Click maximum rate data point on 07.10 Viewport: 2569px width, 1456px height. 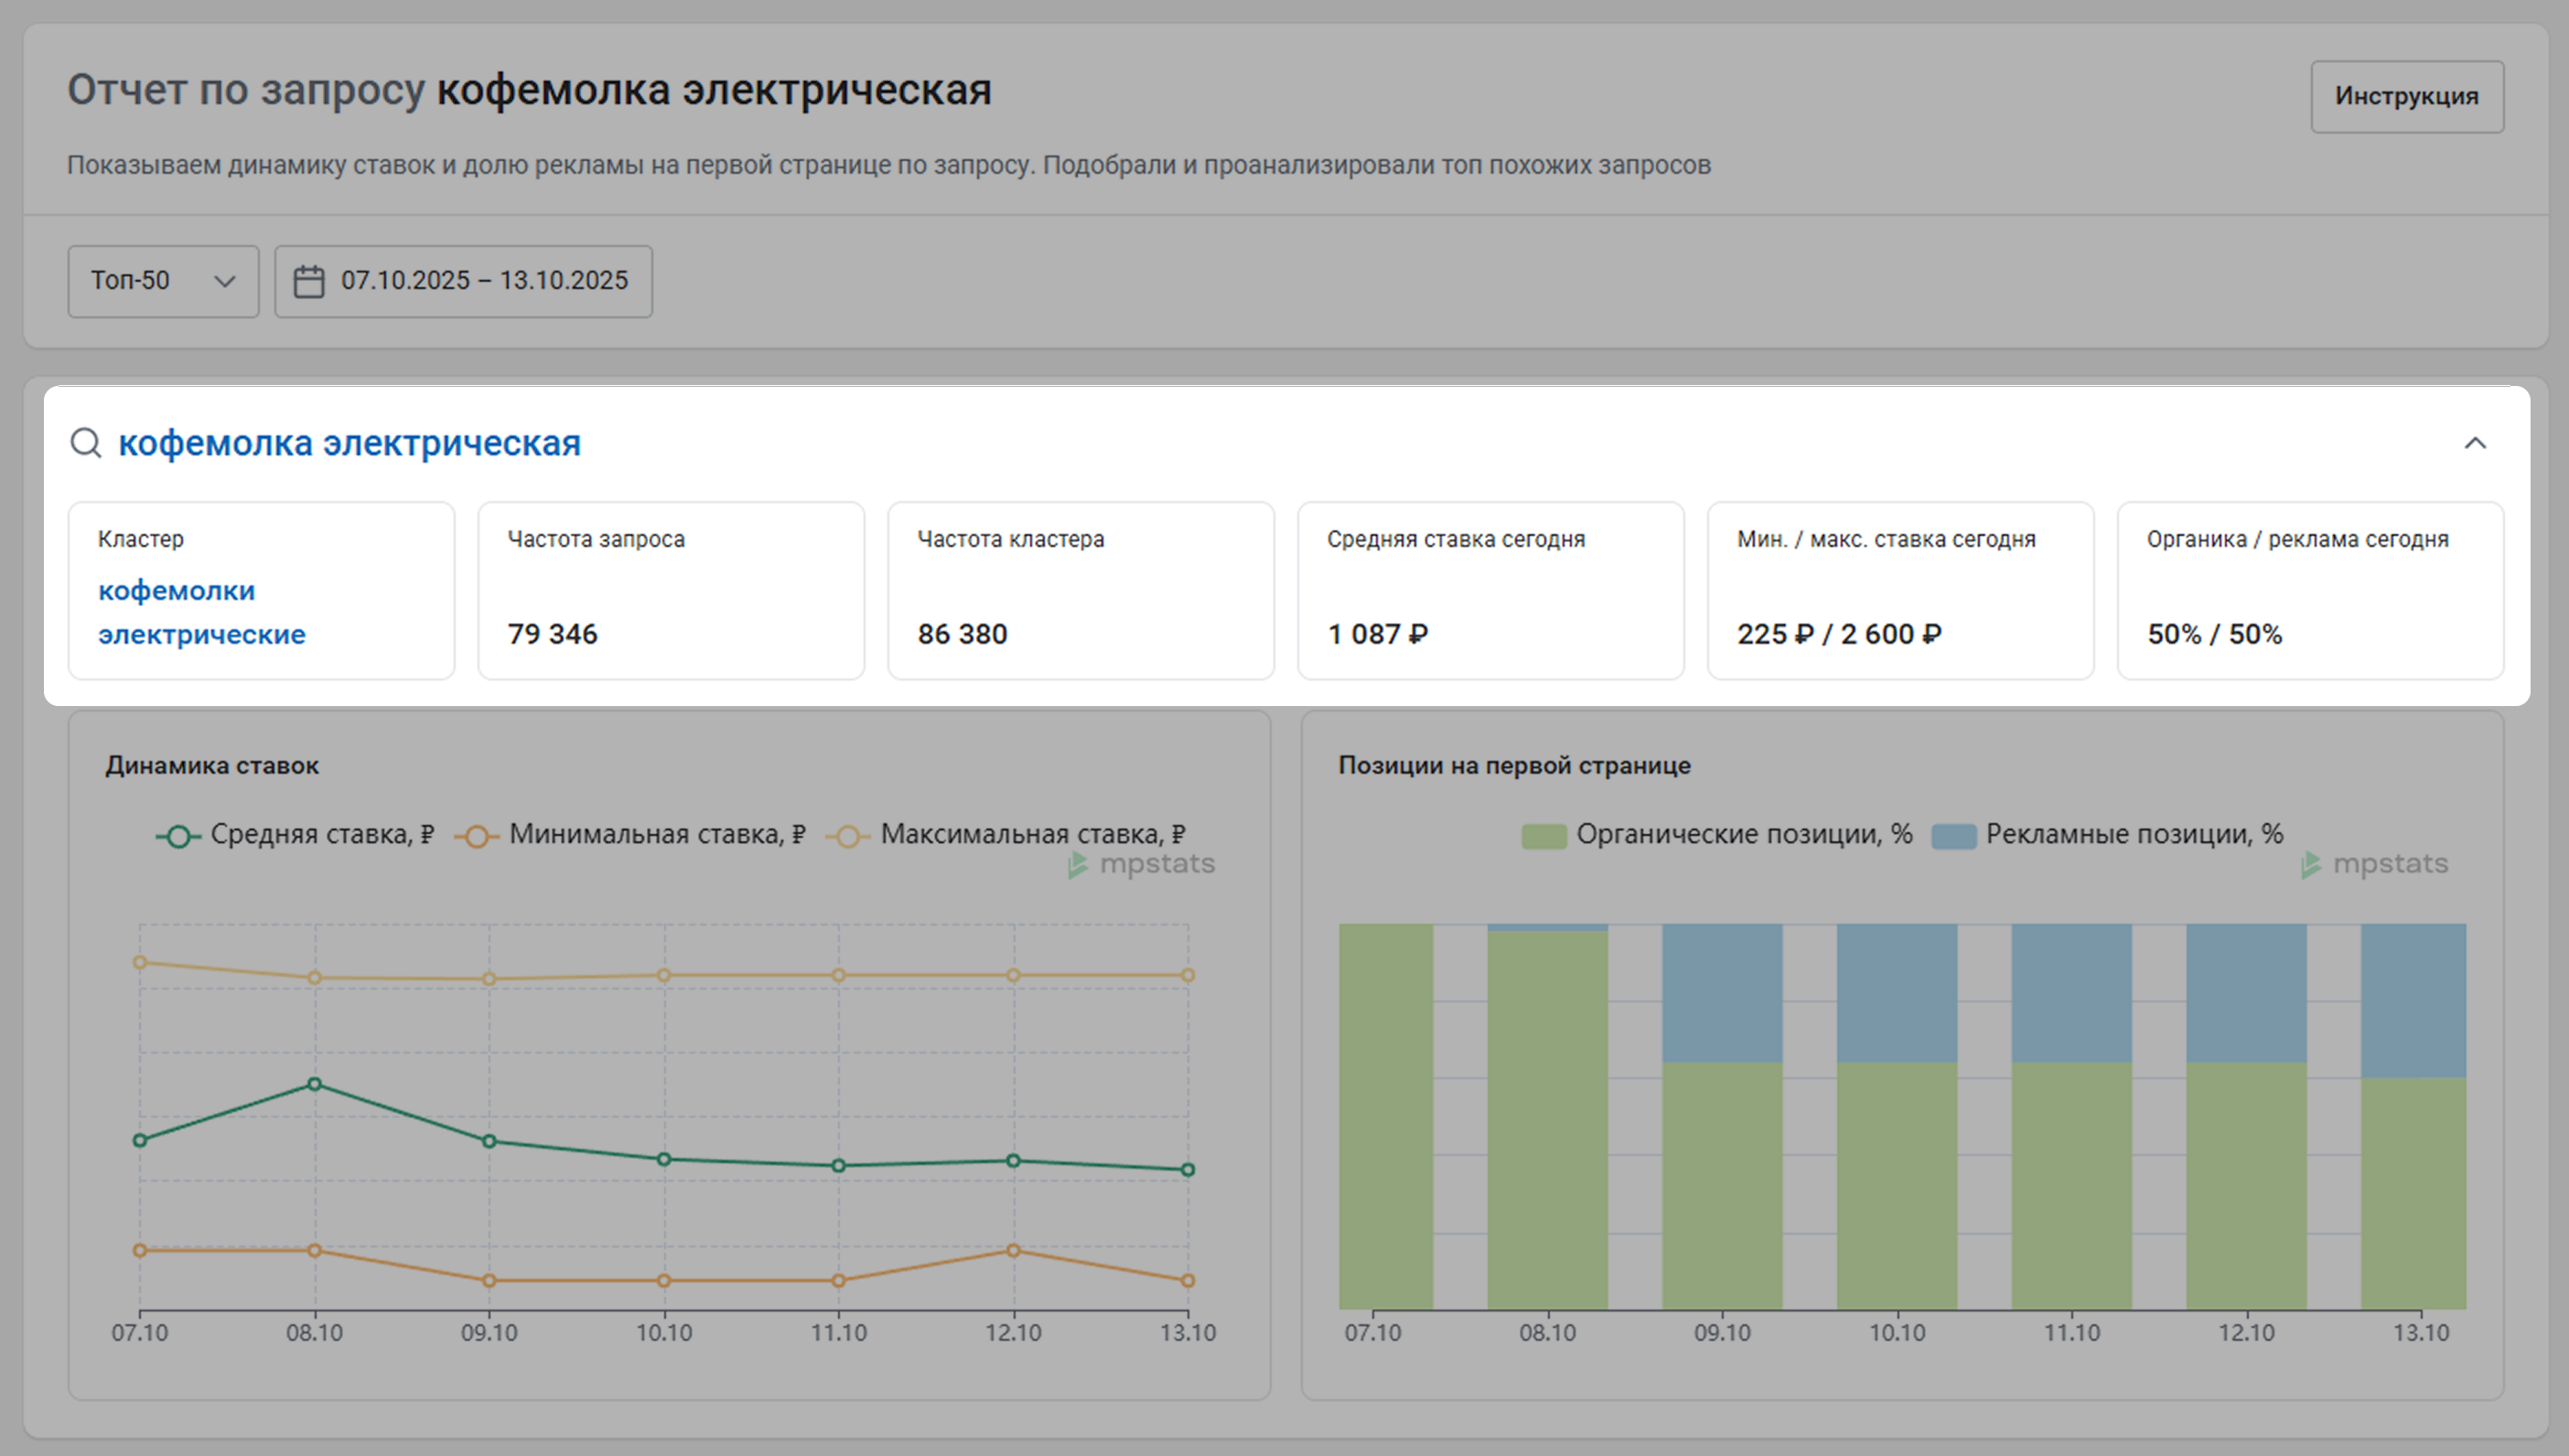[140, 962]
